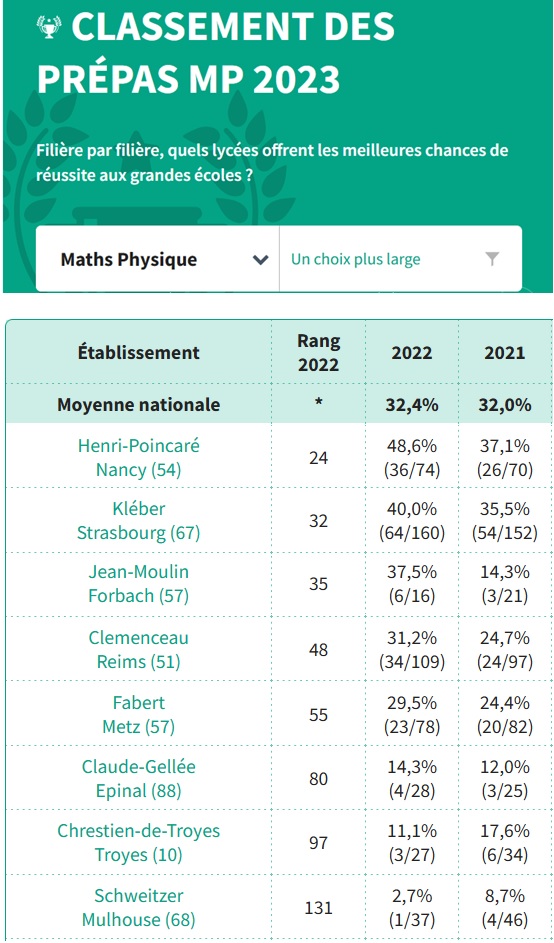Open the Fabert Metz (57) link
The width and height of the screenshot is (554, 943).
pos(138,714)
